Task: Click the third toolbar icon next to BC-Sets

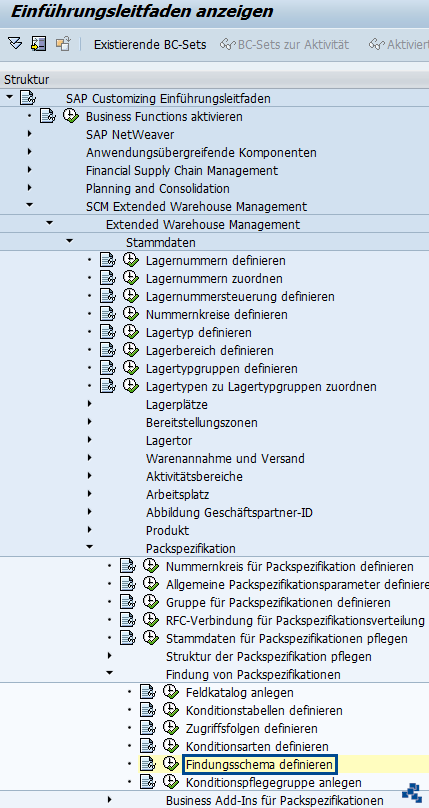Action: pos(63,44)
